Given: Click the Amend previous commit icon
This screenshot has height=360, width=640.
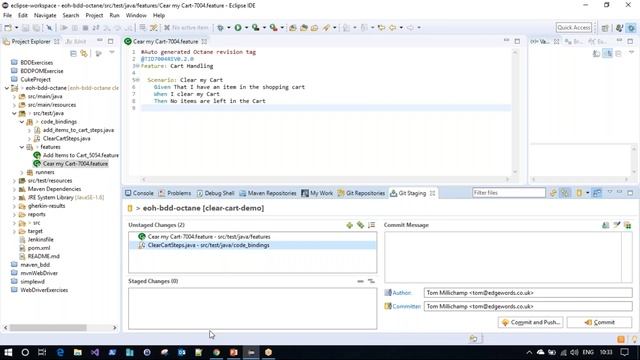Looking at the screenshot, I should [606, 225].
